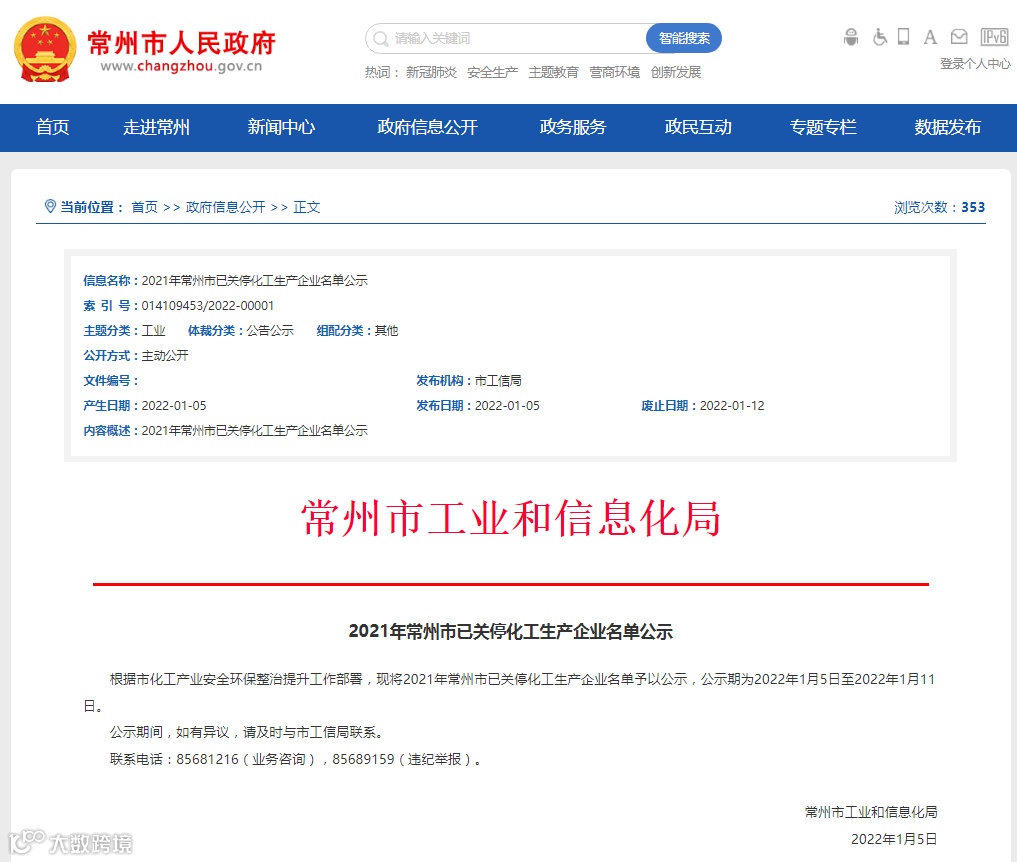The height and width of the screenshot is (862, 1017).
Task: Open the 政务服务 navigation tab
Action: tap(573, 127)
